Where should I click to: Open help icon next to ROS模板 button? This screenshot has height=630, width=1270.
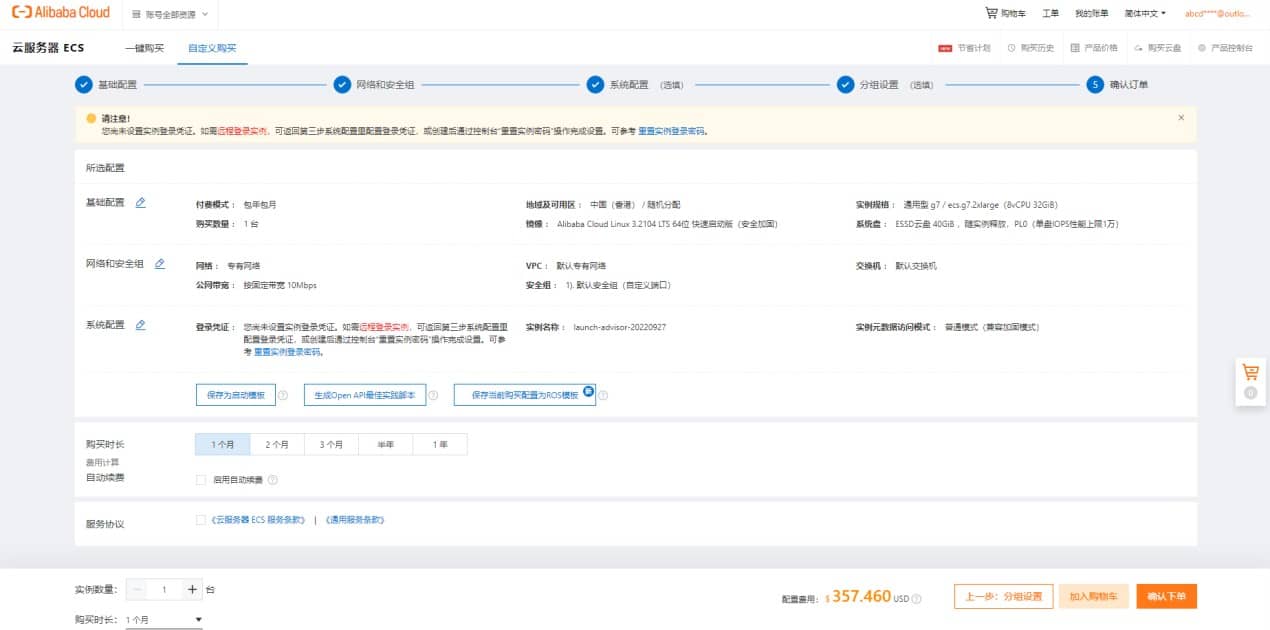[x=603, y=395]
